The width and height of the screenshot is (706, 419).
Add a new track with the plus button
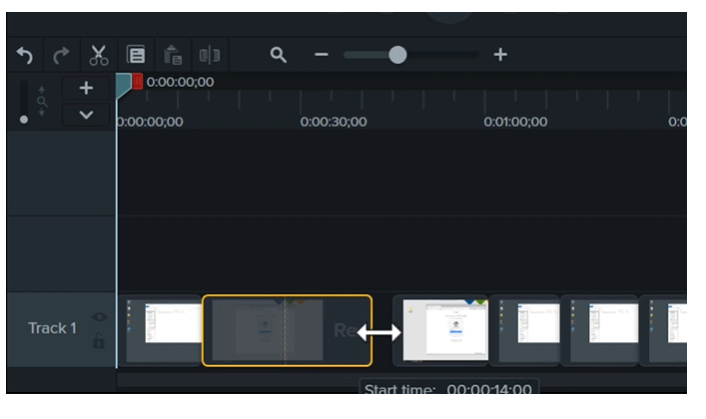click(x=86, y=88)
